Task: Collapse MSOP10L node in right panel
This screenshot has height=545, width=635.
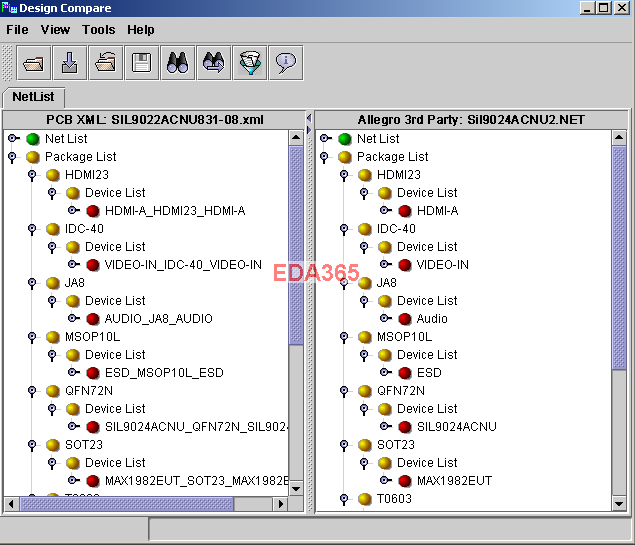Action: [x=344, y=337]
